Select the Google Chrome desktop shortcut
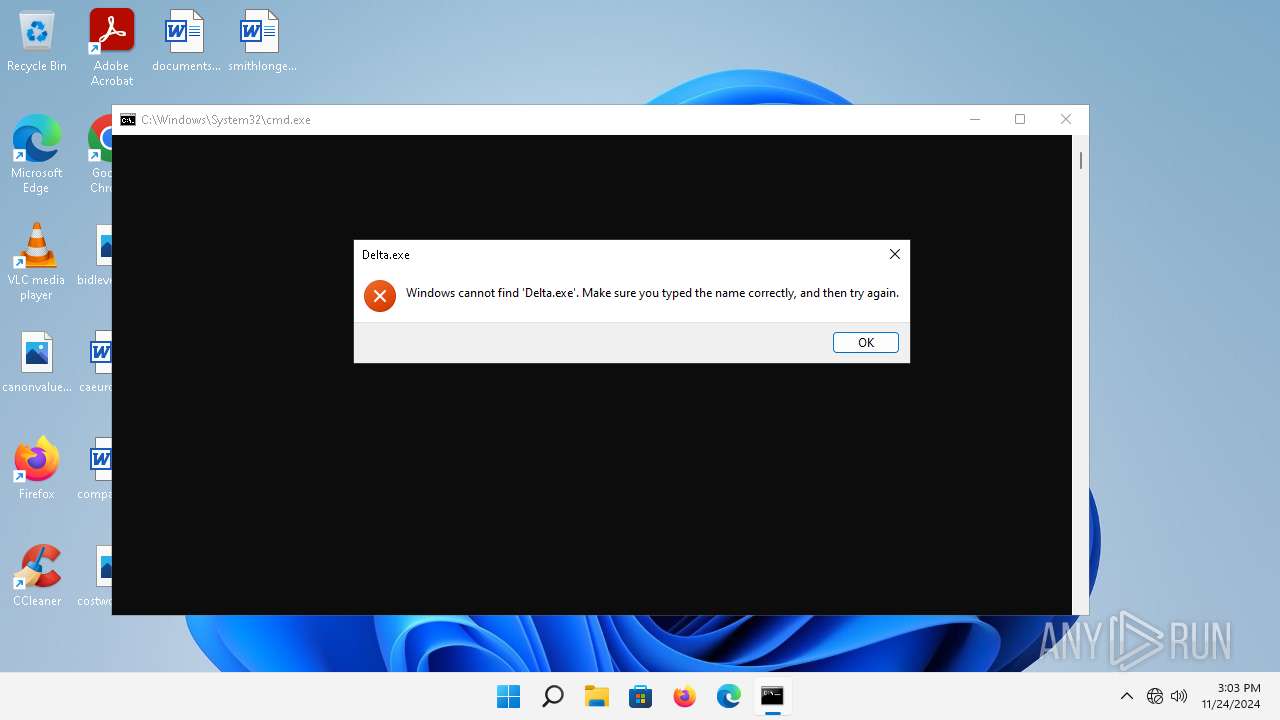The width and height of the screenshot is (1280, 720). (x=99, y=154)
